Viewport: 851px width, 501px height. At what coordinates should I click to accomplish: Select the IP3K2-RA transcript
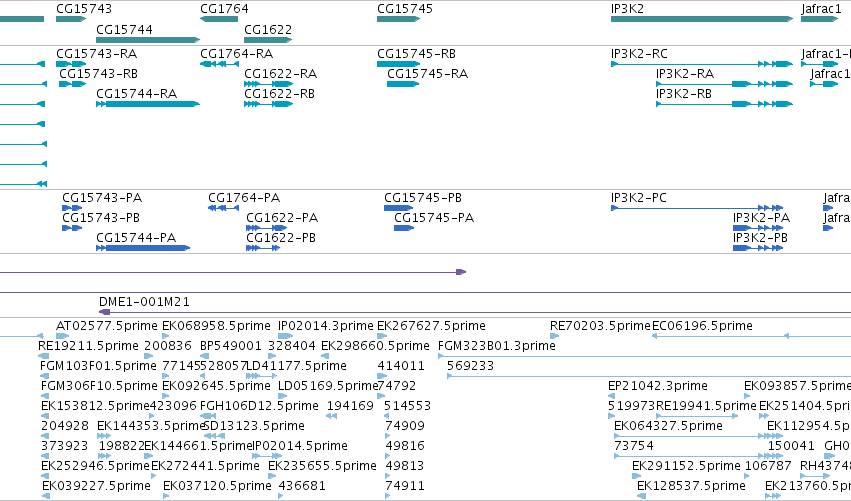click(724, 84)
